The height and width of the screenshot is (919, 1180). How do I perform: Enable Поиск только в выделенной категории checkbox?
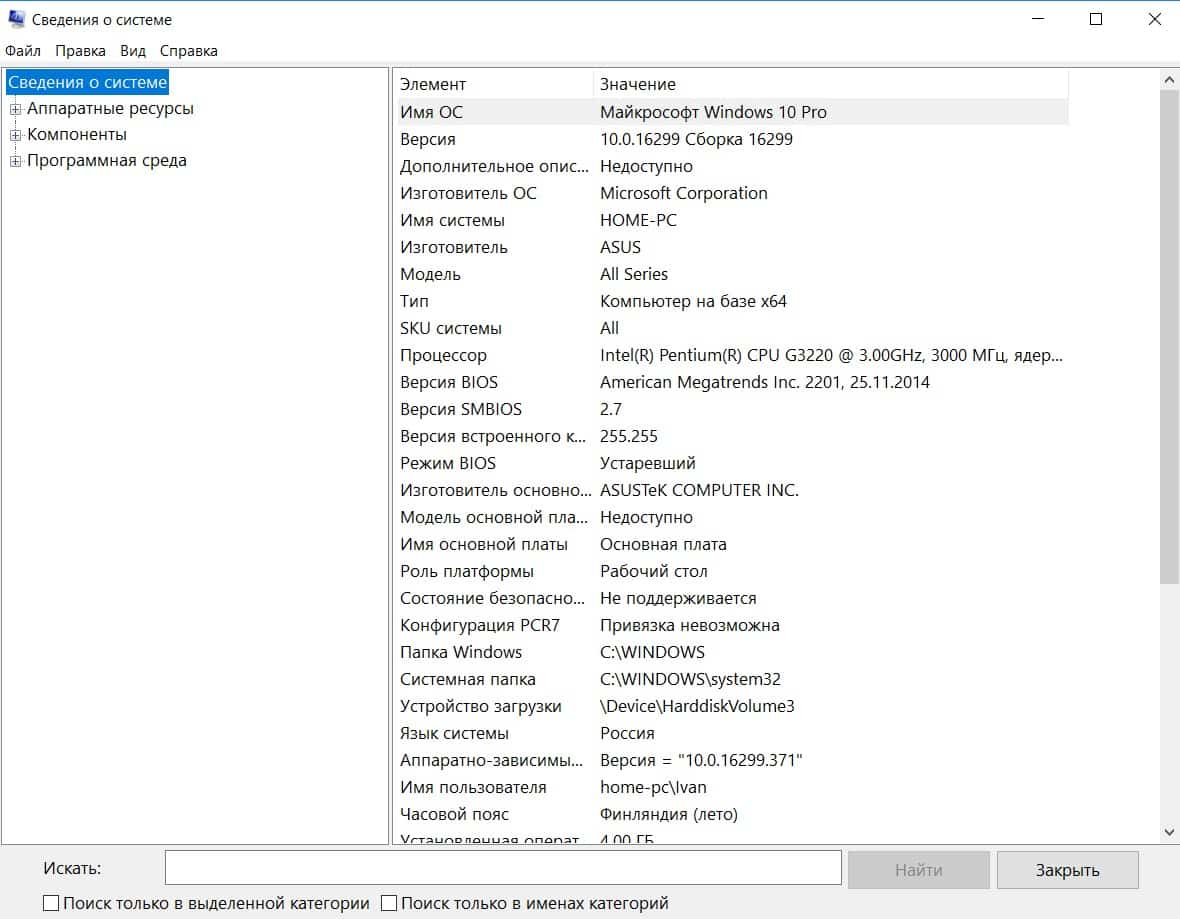(x=51, y=904)
